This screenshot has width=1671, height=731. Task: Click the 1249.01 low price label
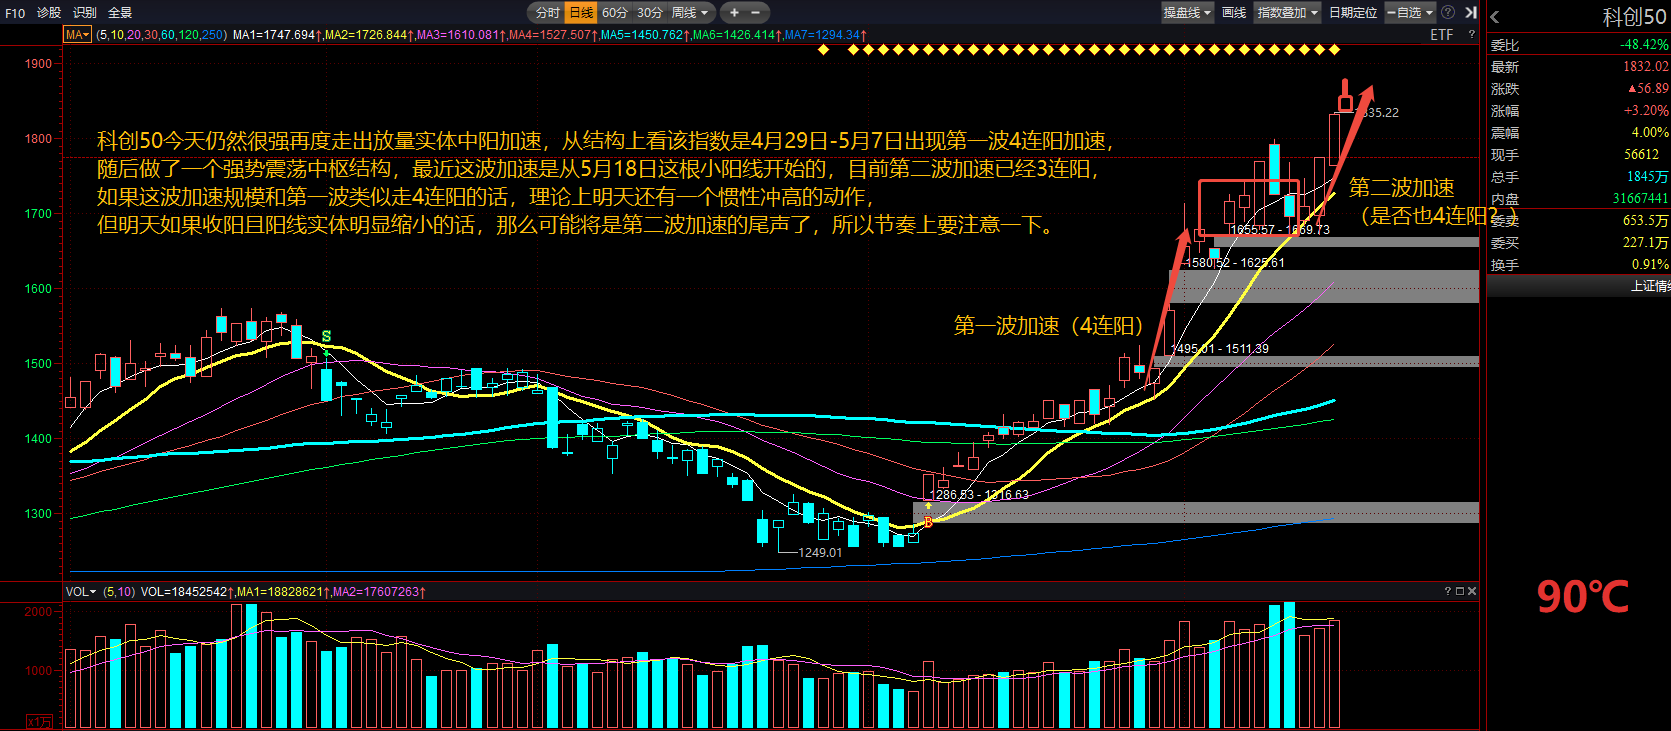[x=820, y=553]
